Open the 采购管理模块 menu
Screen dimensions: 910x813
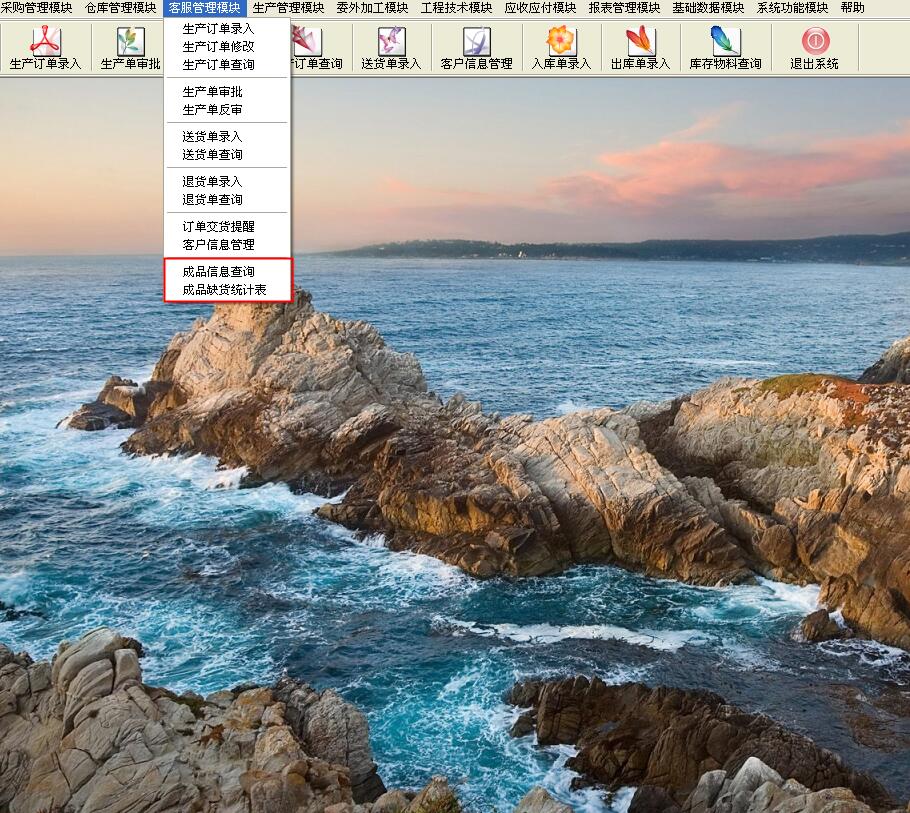[x=36, y=8]
